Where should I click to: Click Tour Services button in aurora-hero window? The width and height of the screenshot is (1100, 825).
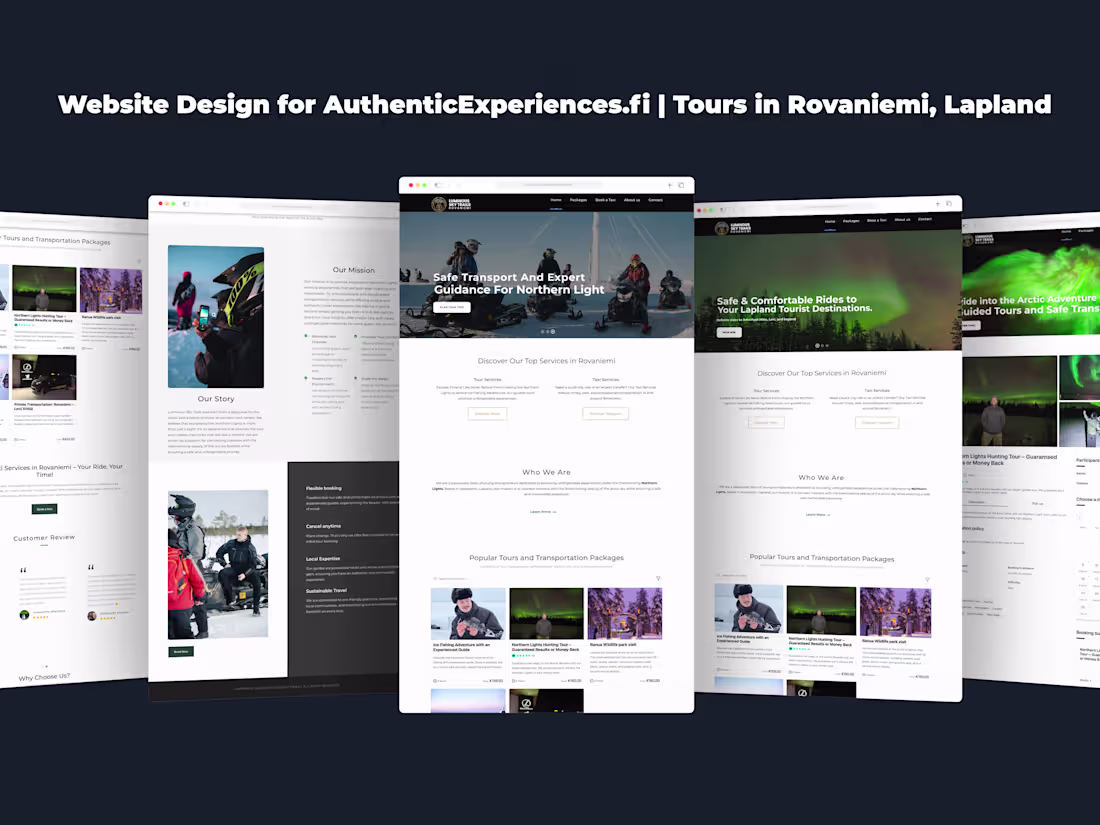click(x=766, y=422)
